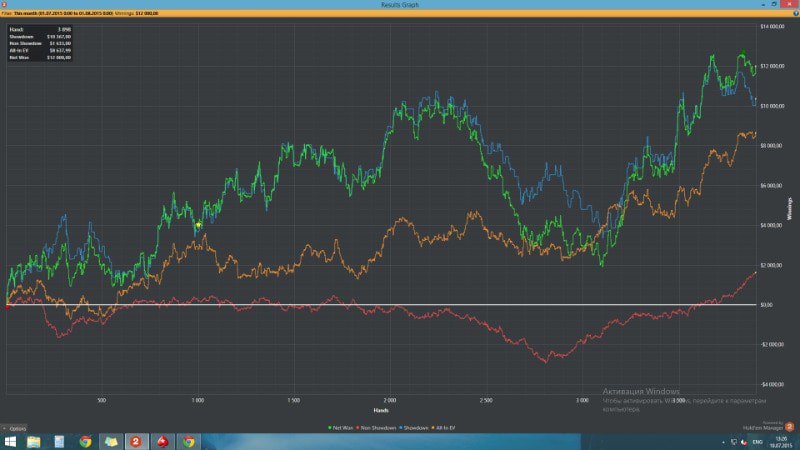Open the folder icon left of Holdem Manager
This screenshot has width=800, height=450.
pyautogui.click(x=111, y=442)
